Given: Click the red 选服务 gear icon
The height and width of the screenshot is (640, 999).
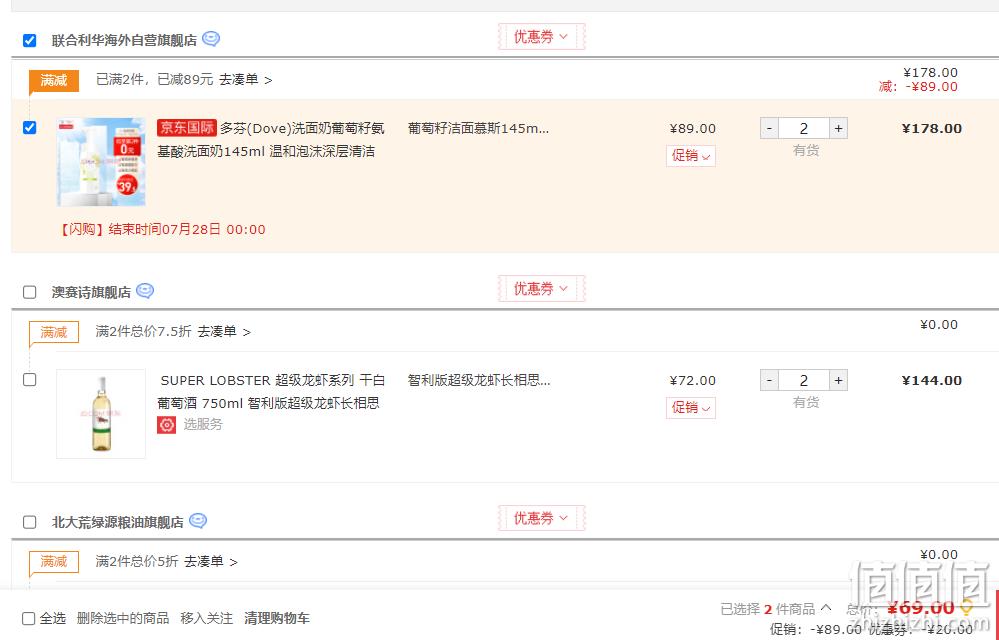Looking at the screenshot, I should click(x=166, y=425).
